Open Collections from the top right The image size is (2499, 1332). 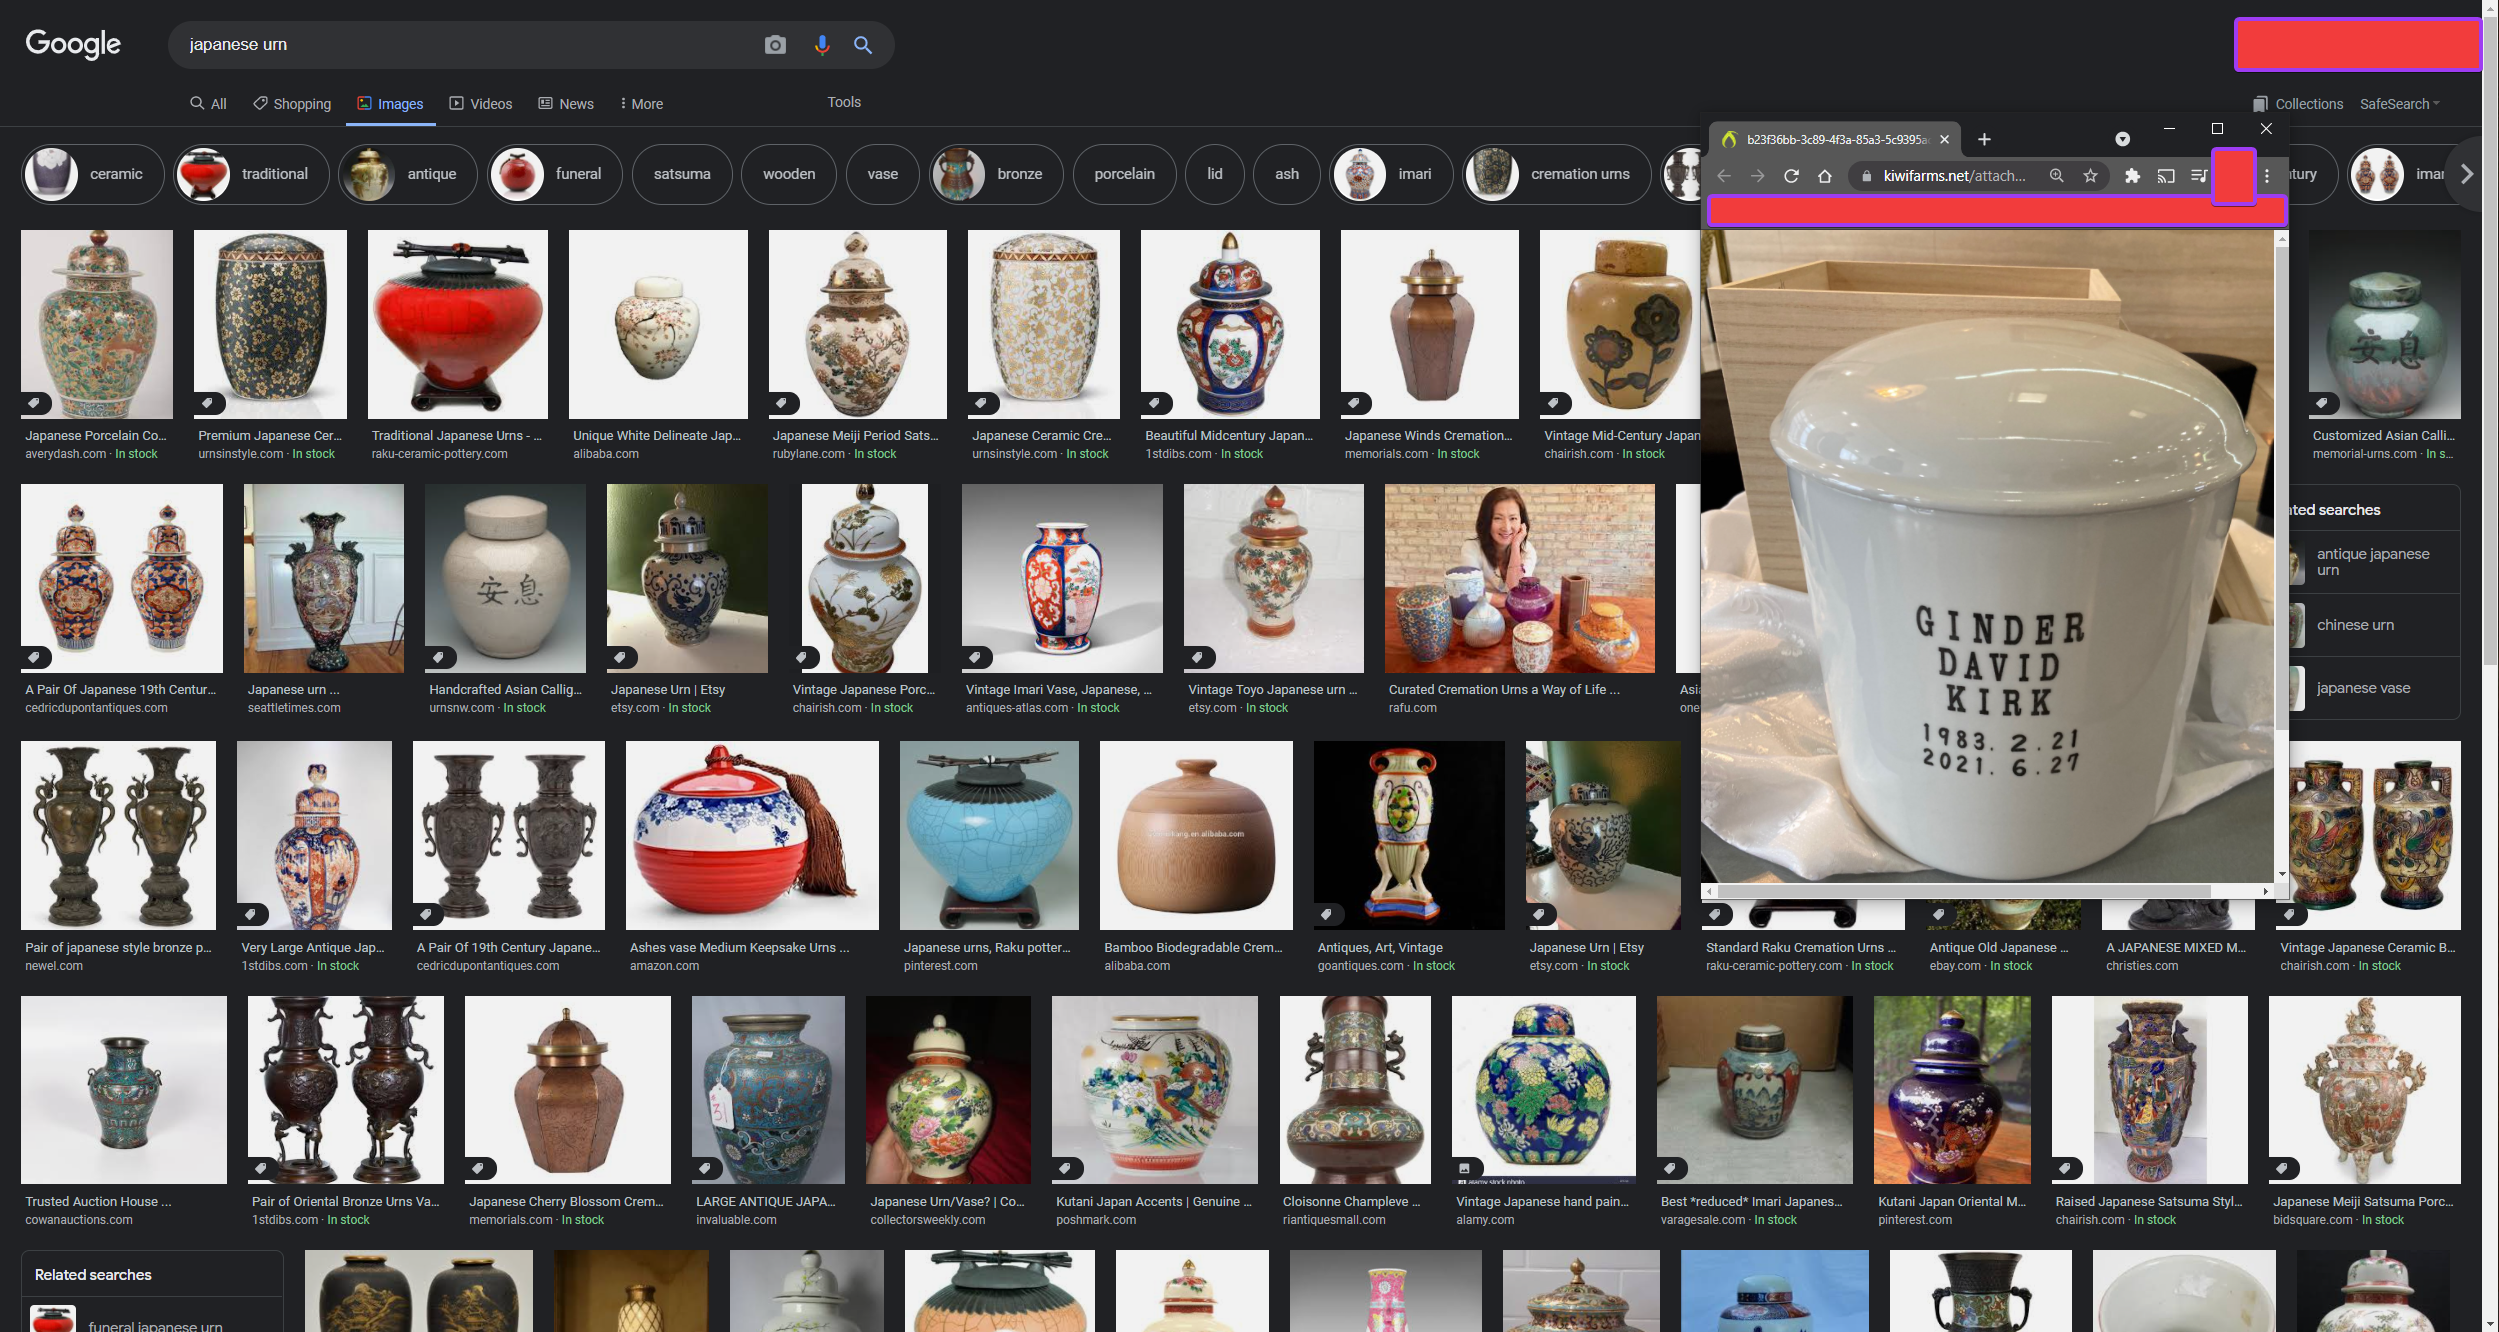2297,104
